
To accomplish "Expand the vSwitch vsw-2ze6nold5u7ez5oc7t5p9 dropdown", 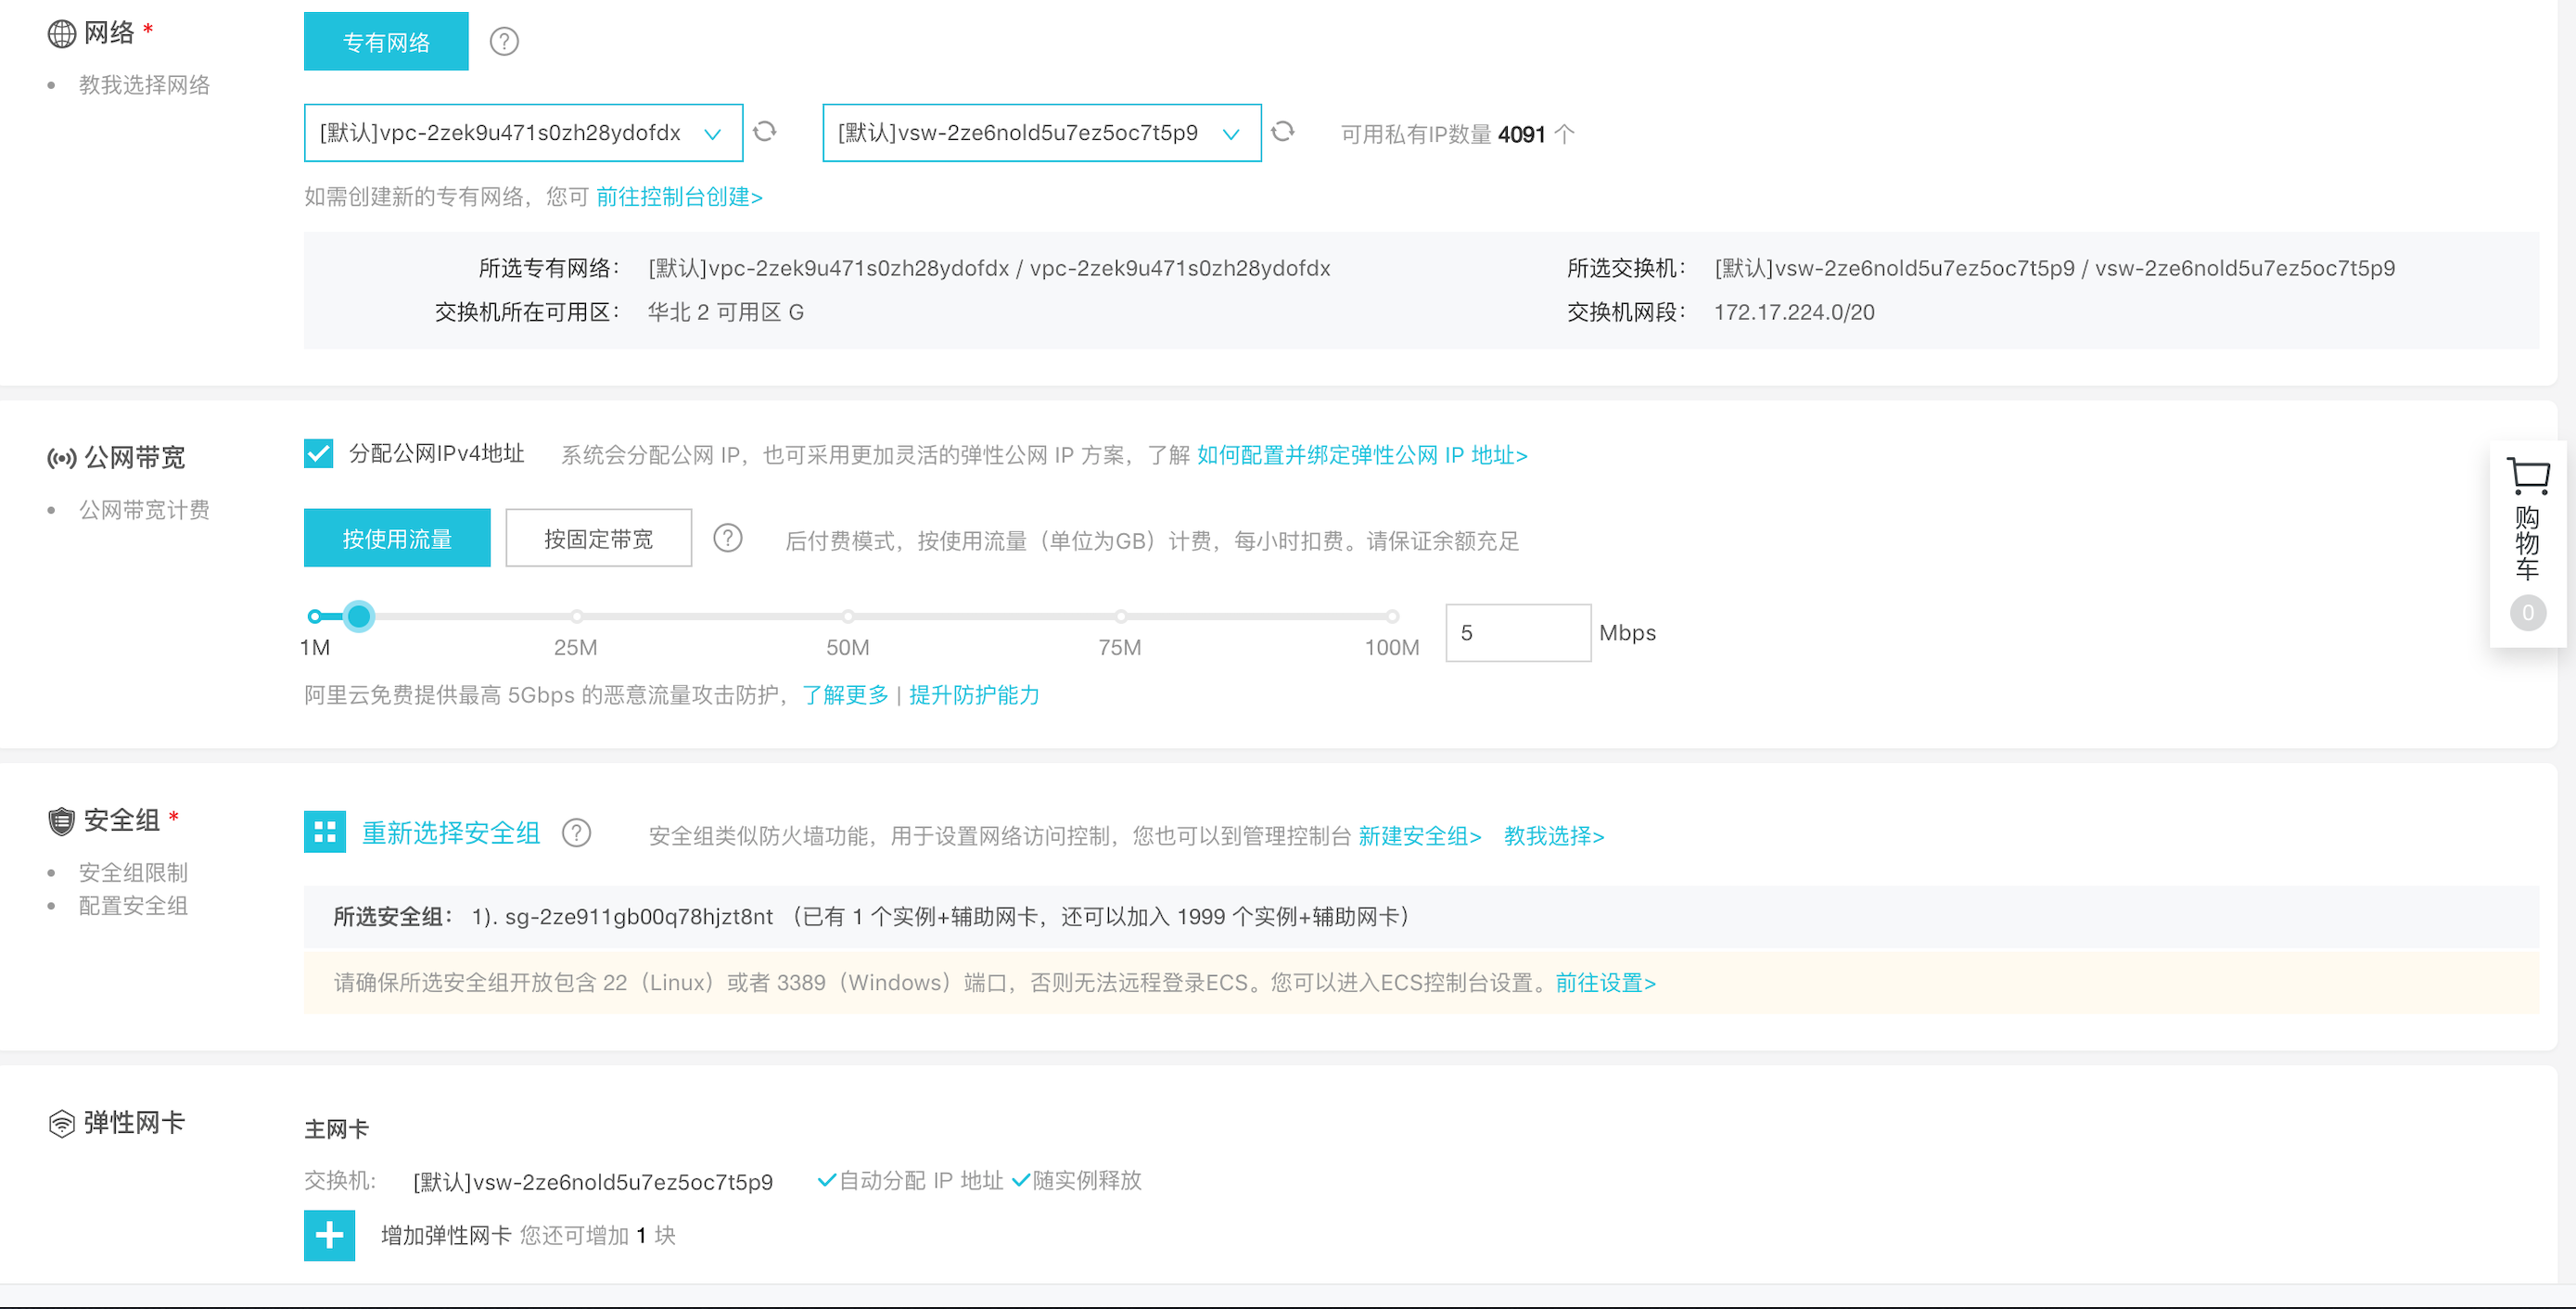I will 1041,133.
